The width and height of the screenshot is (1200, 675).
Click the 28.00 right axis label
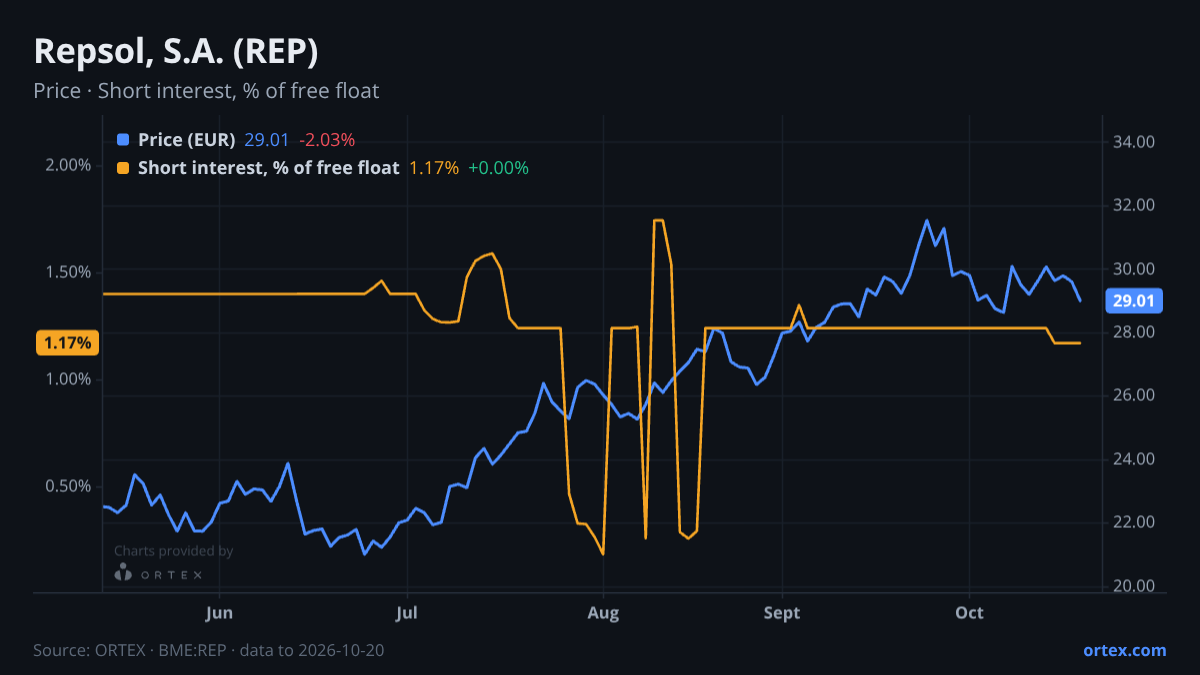click(1134, 332)
